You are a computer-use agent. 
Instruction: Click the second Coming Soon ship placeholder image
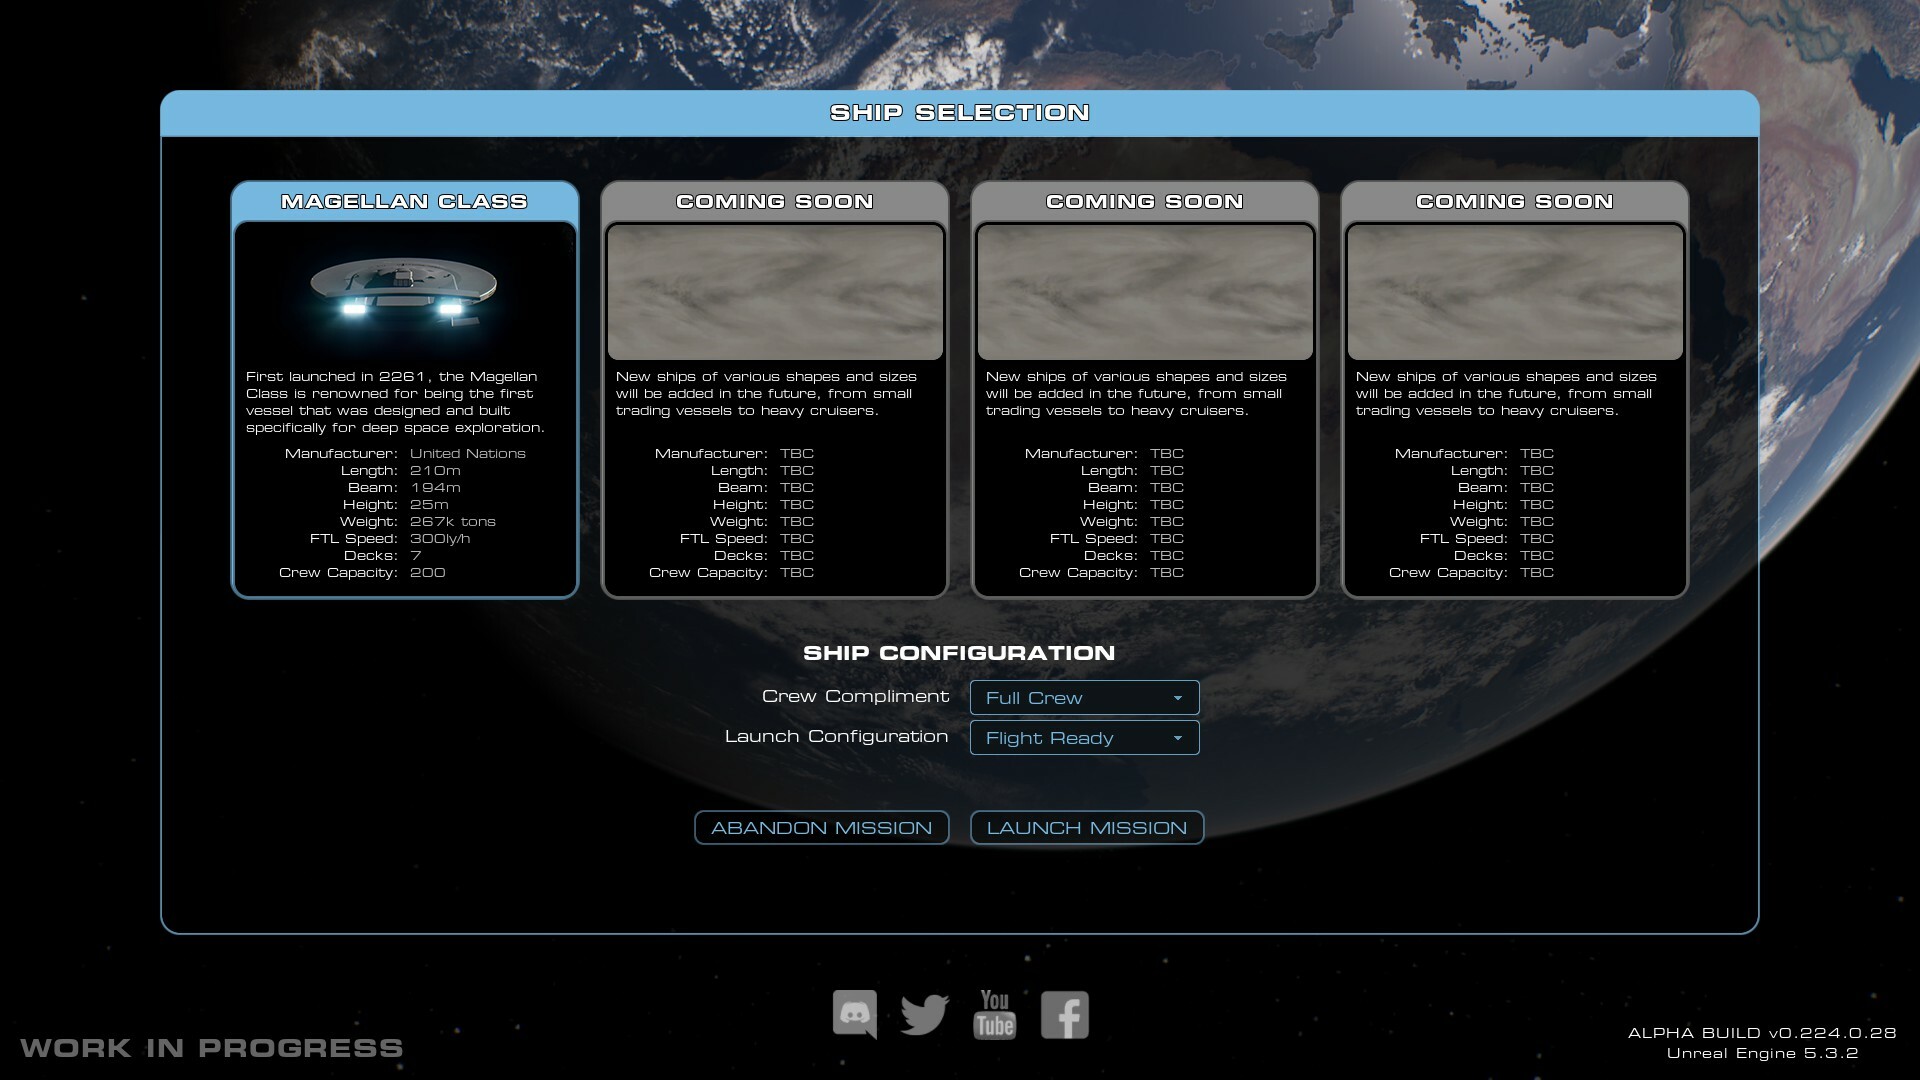tap(775, 291)
